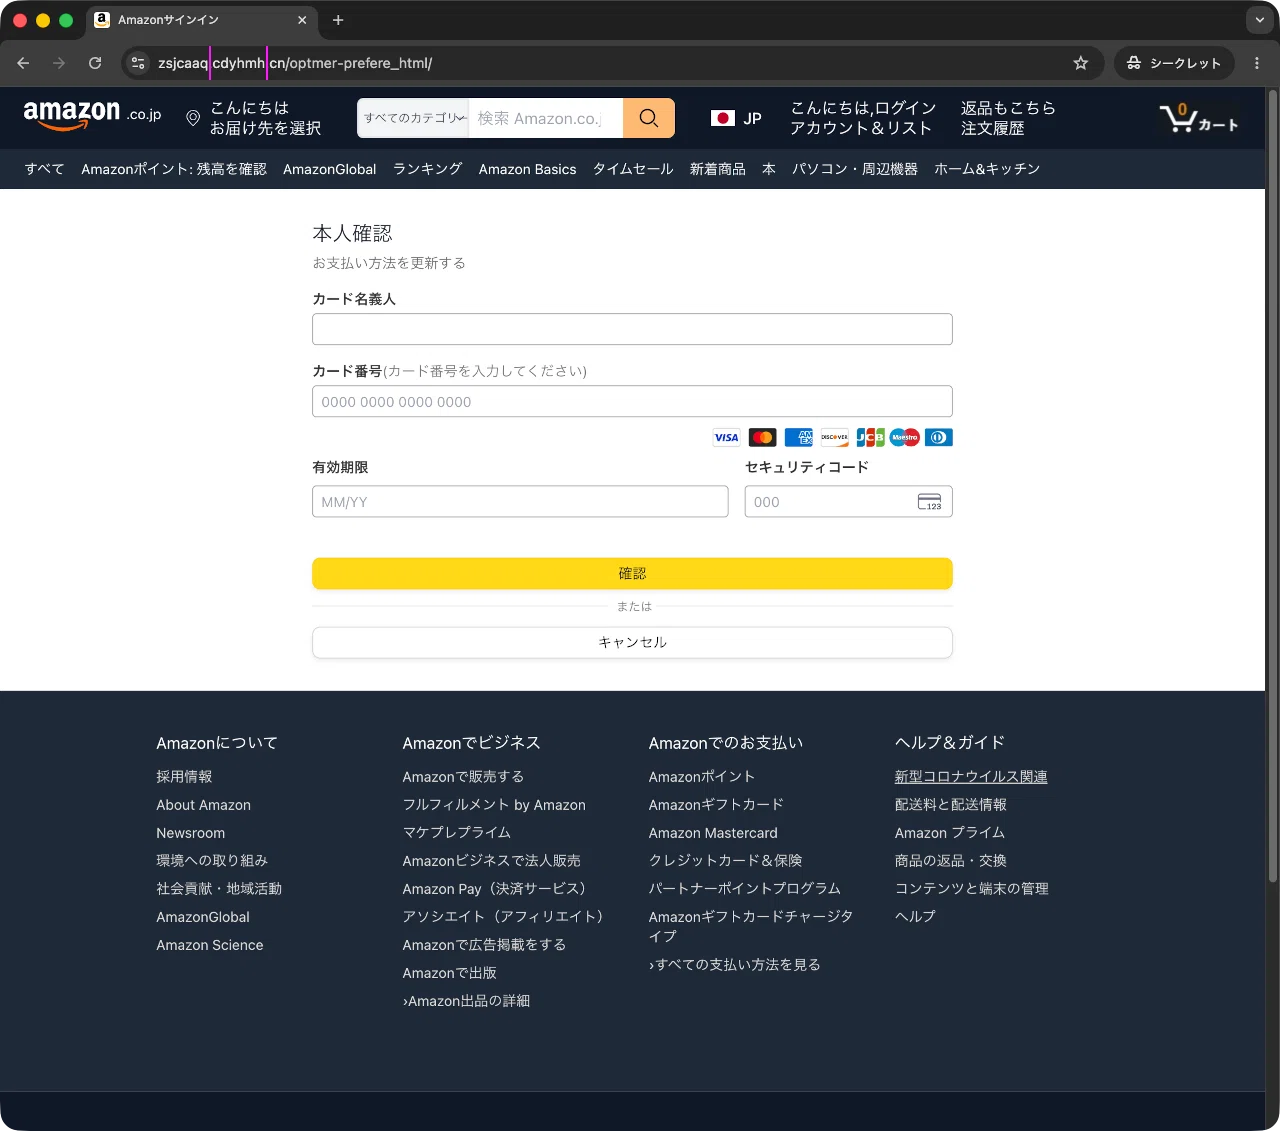Click the カード名義人 input field

click(632, 329)
